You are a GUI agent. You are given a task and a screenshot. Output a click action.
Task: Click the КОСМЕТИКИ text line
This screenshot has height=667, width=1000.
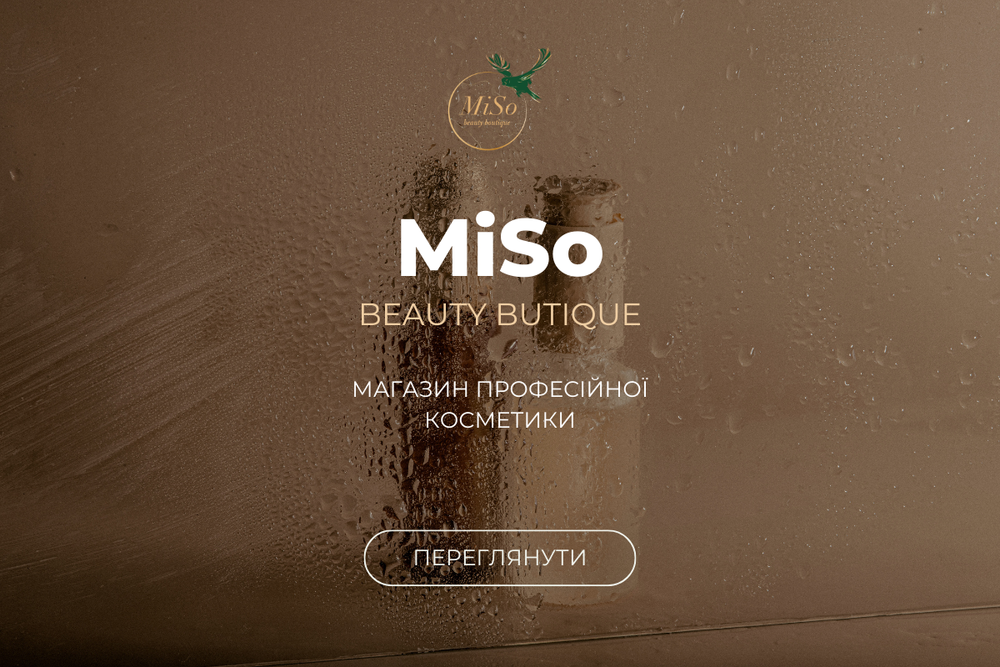point(500,420)
